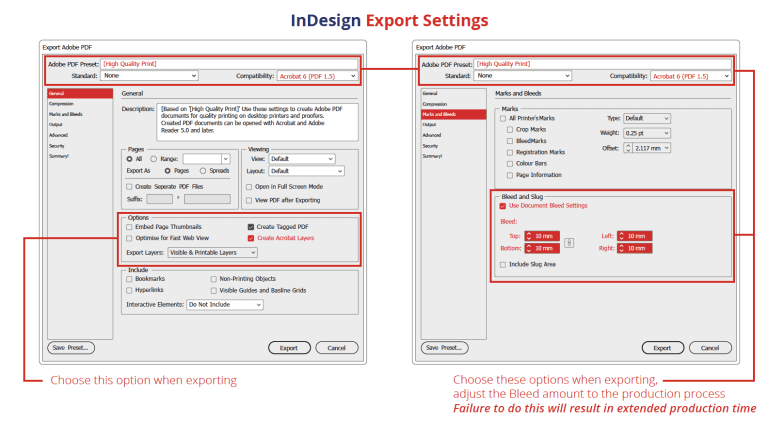Open the View dropdown in Viewing
This screenshot has width=768, height=423.
[302, 159]
